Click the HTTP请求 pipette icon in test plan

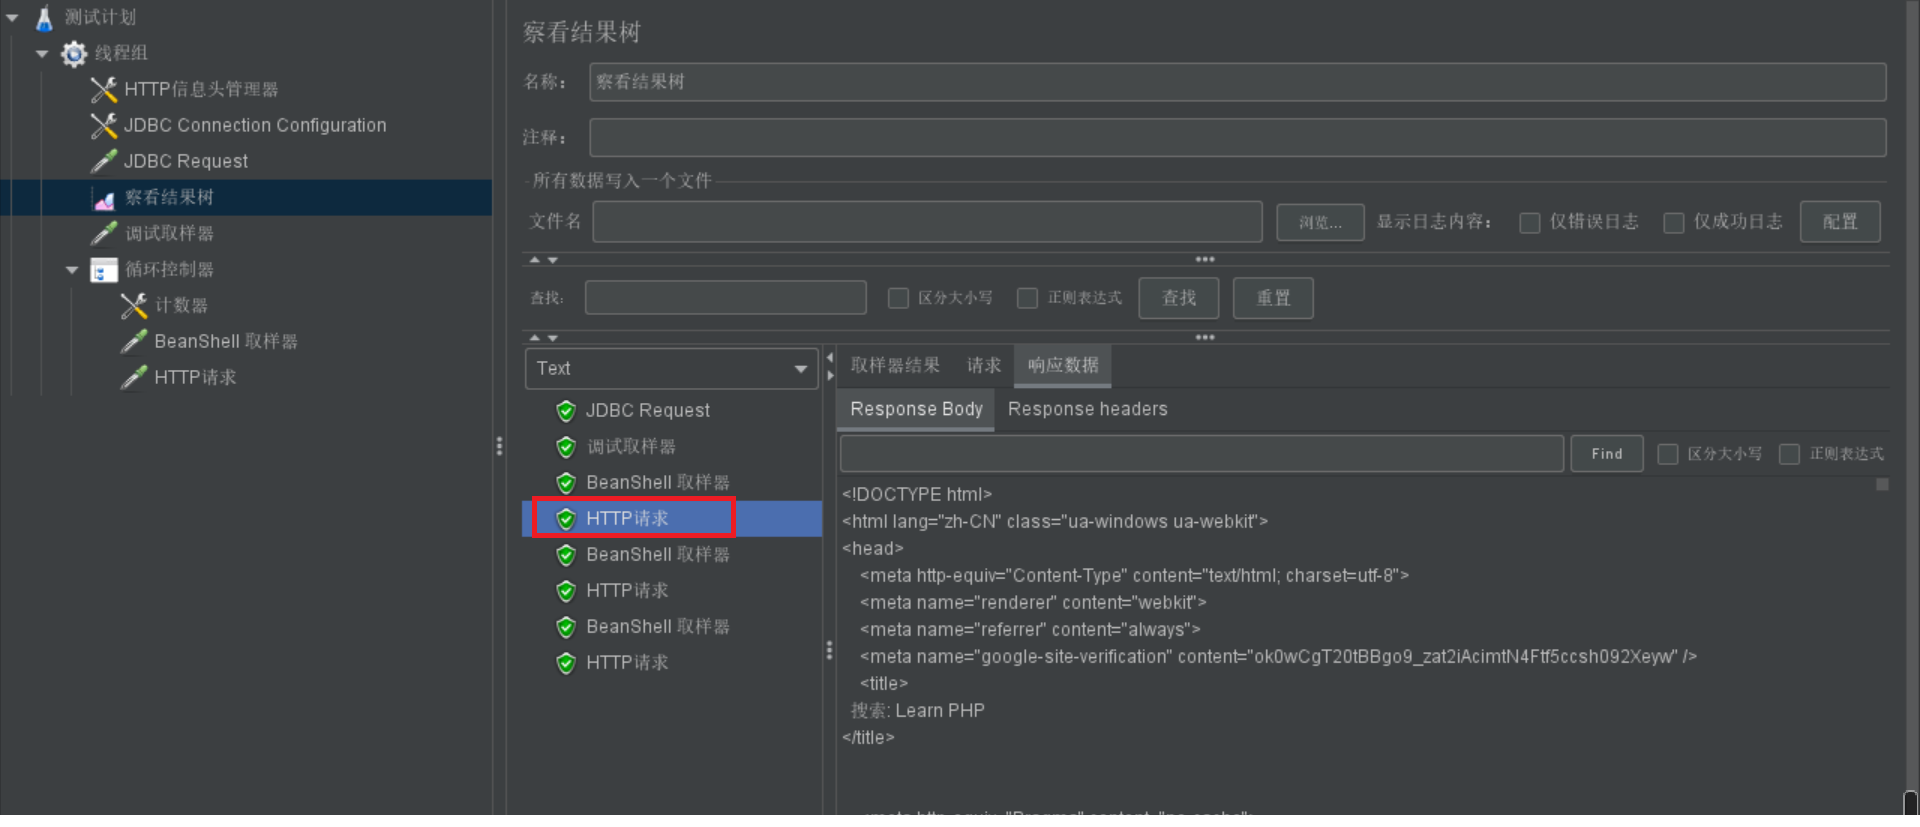point(134,377)
